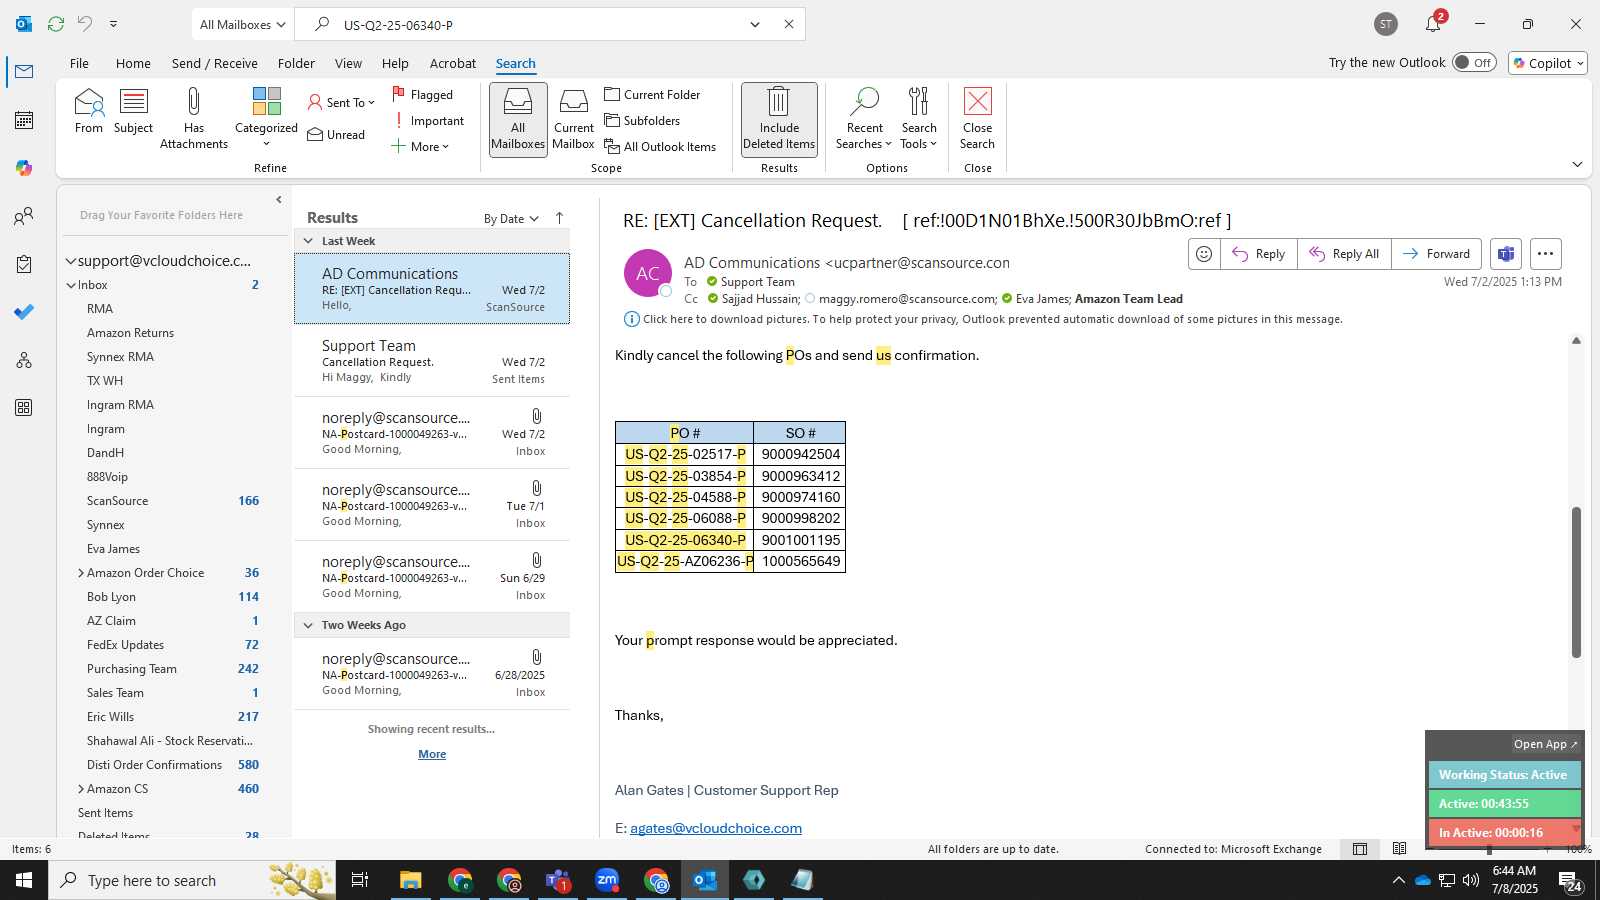Open the Categorized filter
Image resolution: width=1600 pixels, height=900 pixels.
tap(266, 118)
